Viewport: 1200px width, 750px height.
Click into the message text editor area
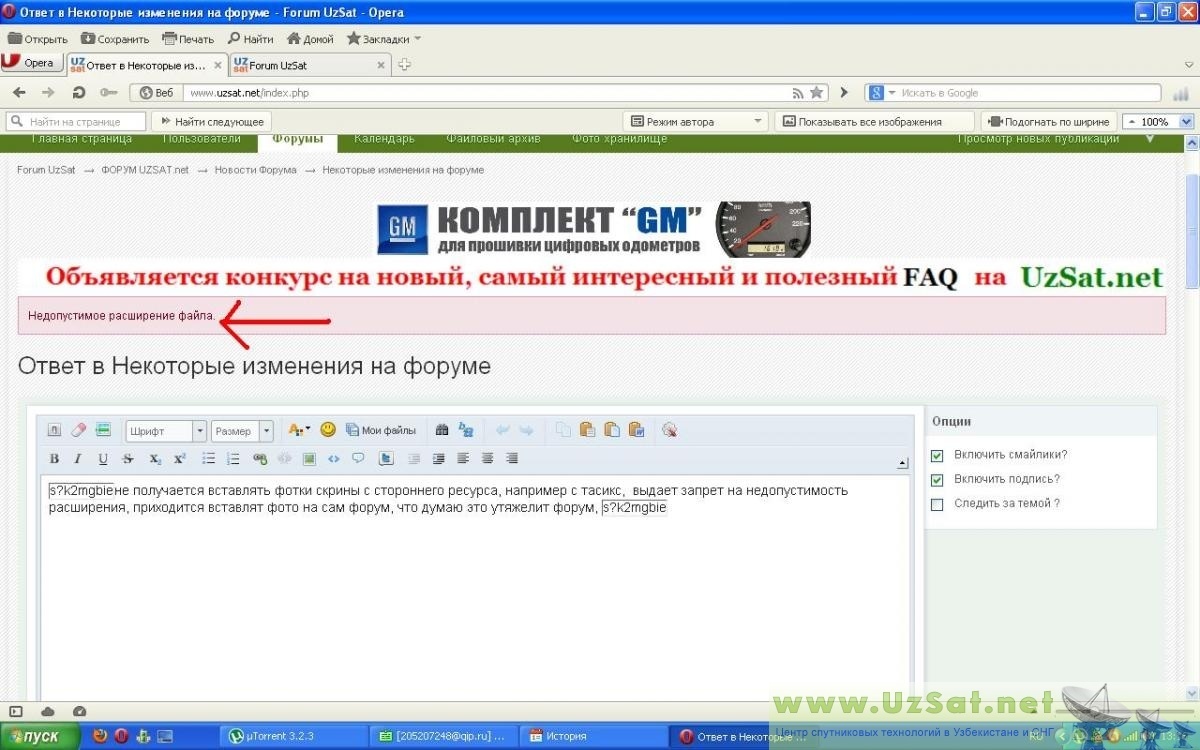click(x=475, y=590)
